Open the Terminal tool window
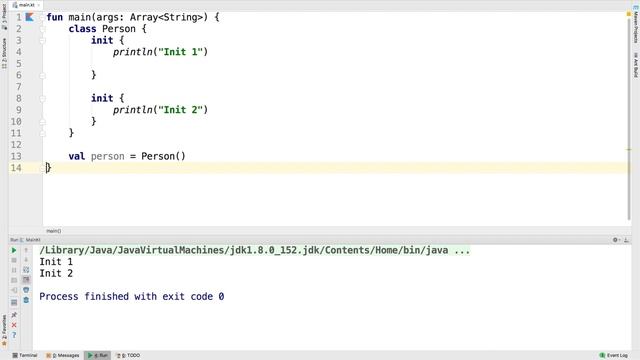 [x=25, y=356]
